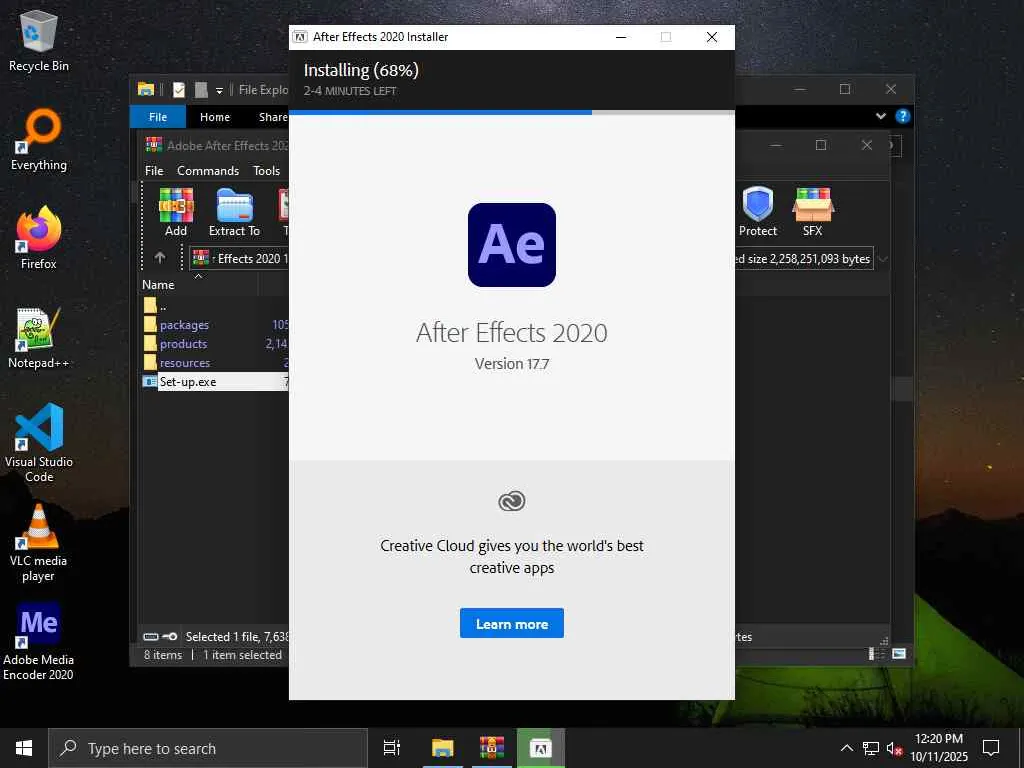1024x768 pixels.
Task: Click the After Effects Ae logo
Action: pos(511,244)
